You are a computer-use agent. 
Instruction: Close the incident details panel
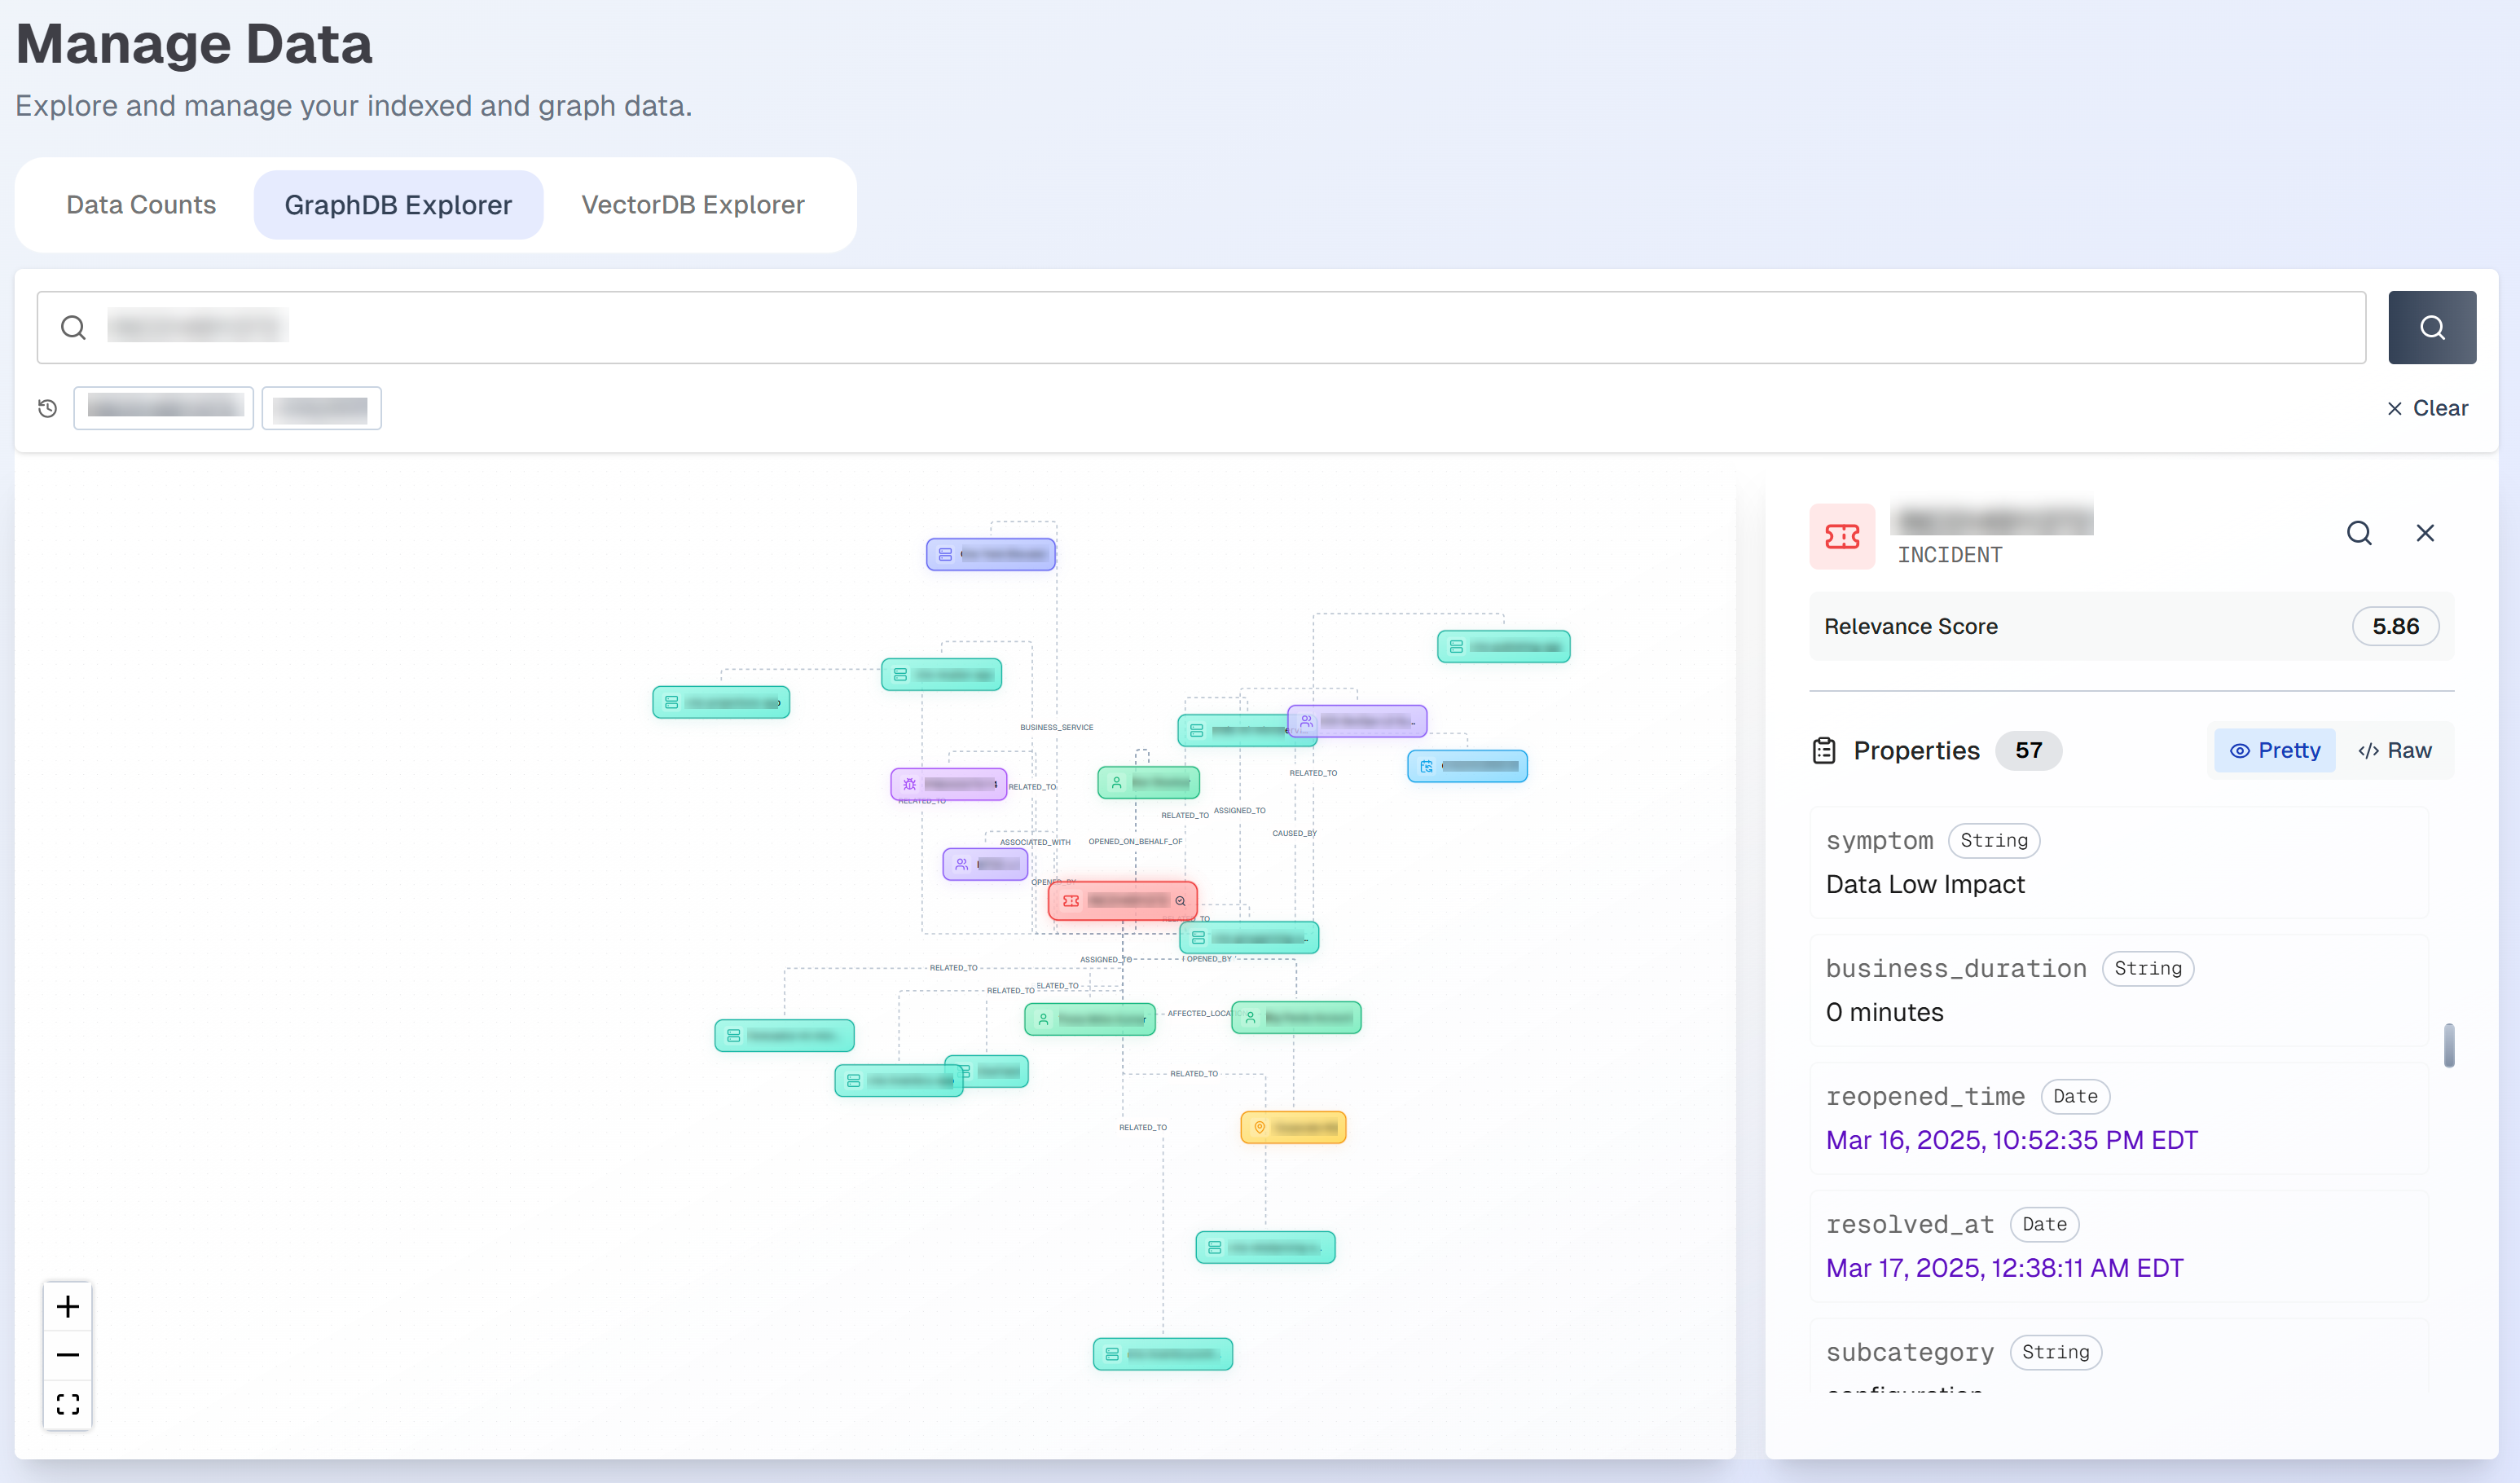coord(2425,533)
